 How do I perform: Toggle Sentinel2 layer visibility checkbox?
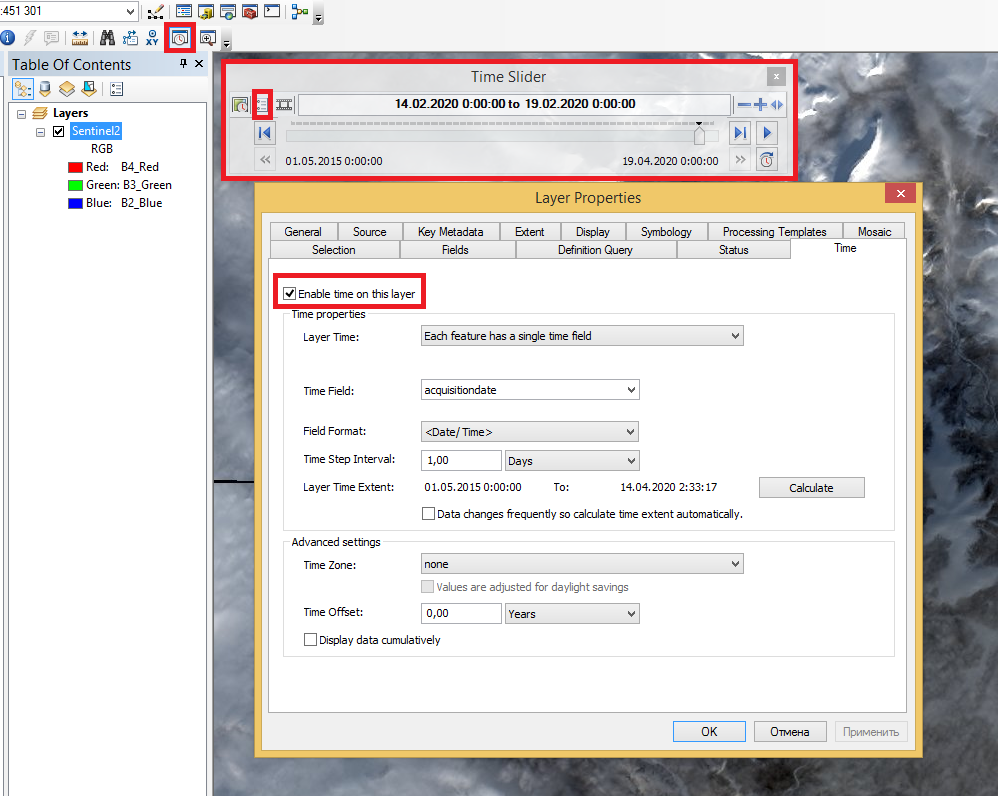click(59, 132)
